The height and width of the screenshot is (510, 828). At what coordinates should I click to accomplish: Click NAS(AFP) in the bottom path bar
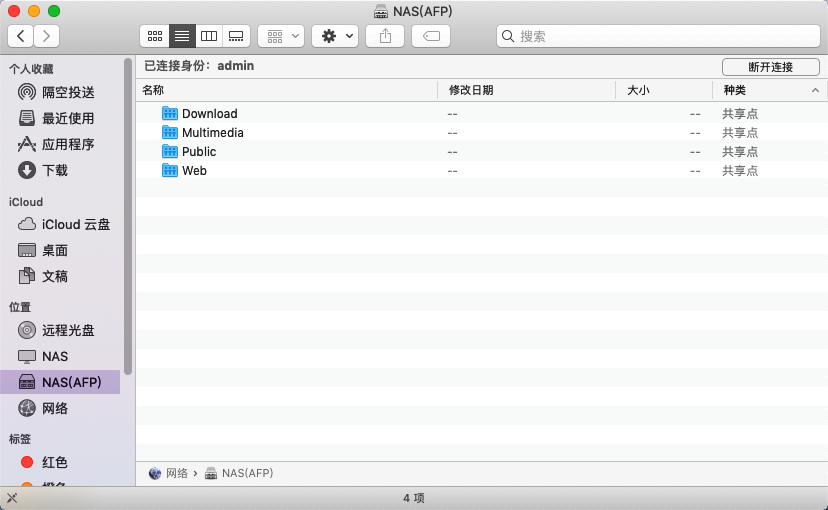tap(248, 473)
